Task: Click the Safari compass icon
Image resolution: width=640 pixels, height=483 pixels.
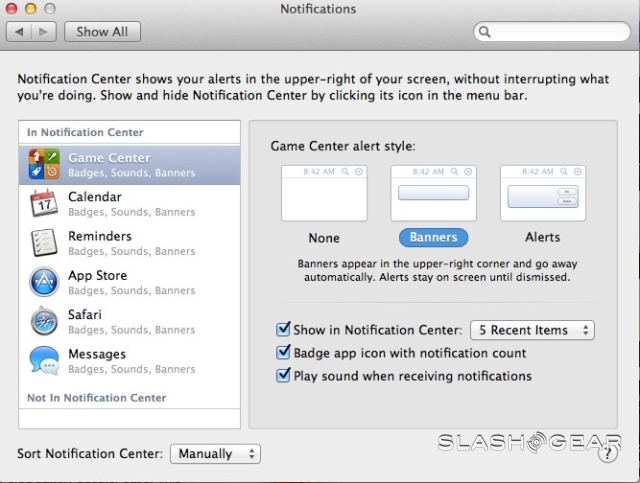Action: pos(43,321)
